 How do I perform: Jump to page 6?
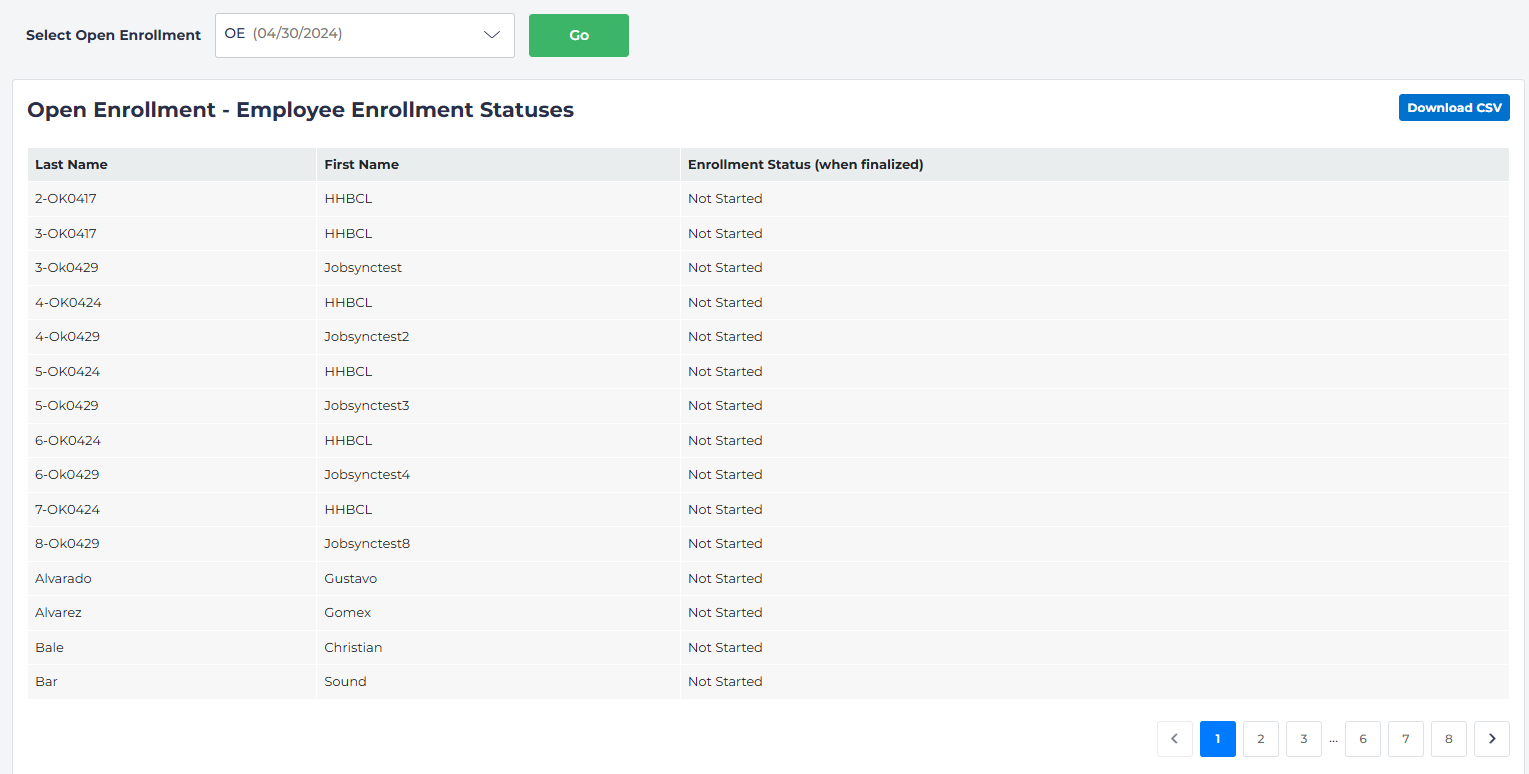[1362, 738]
